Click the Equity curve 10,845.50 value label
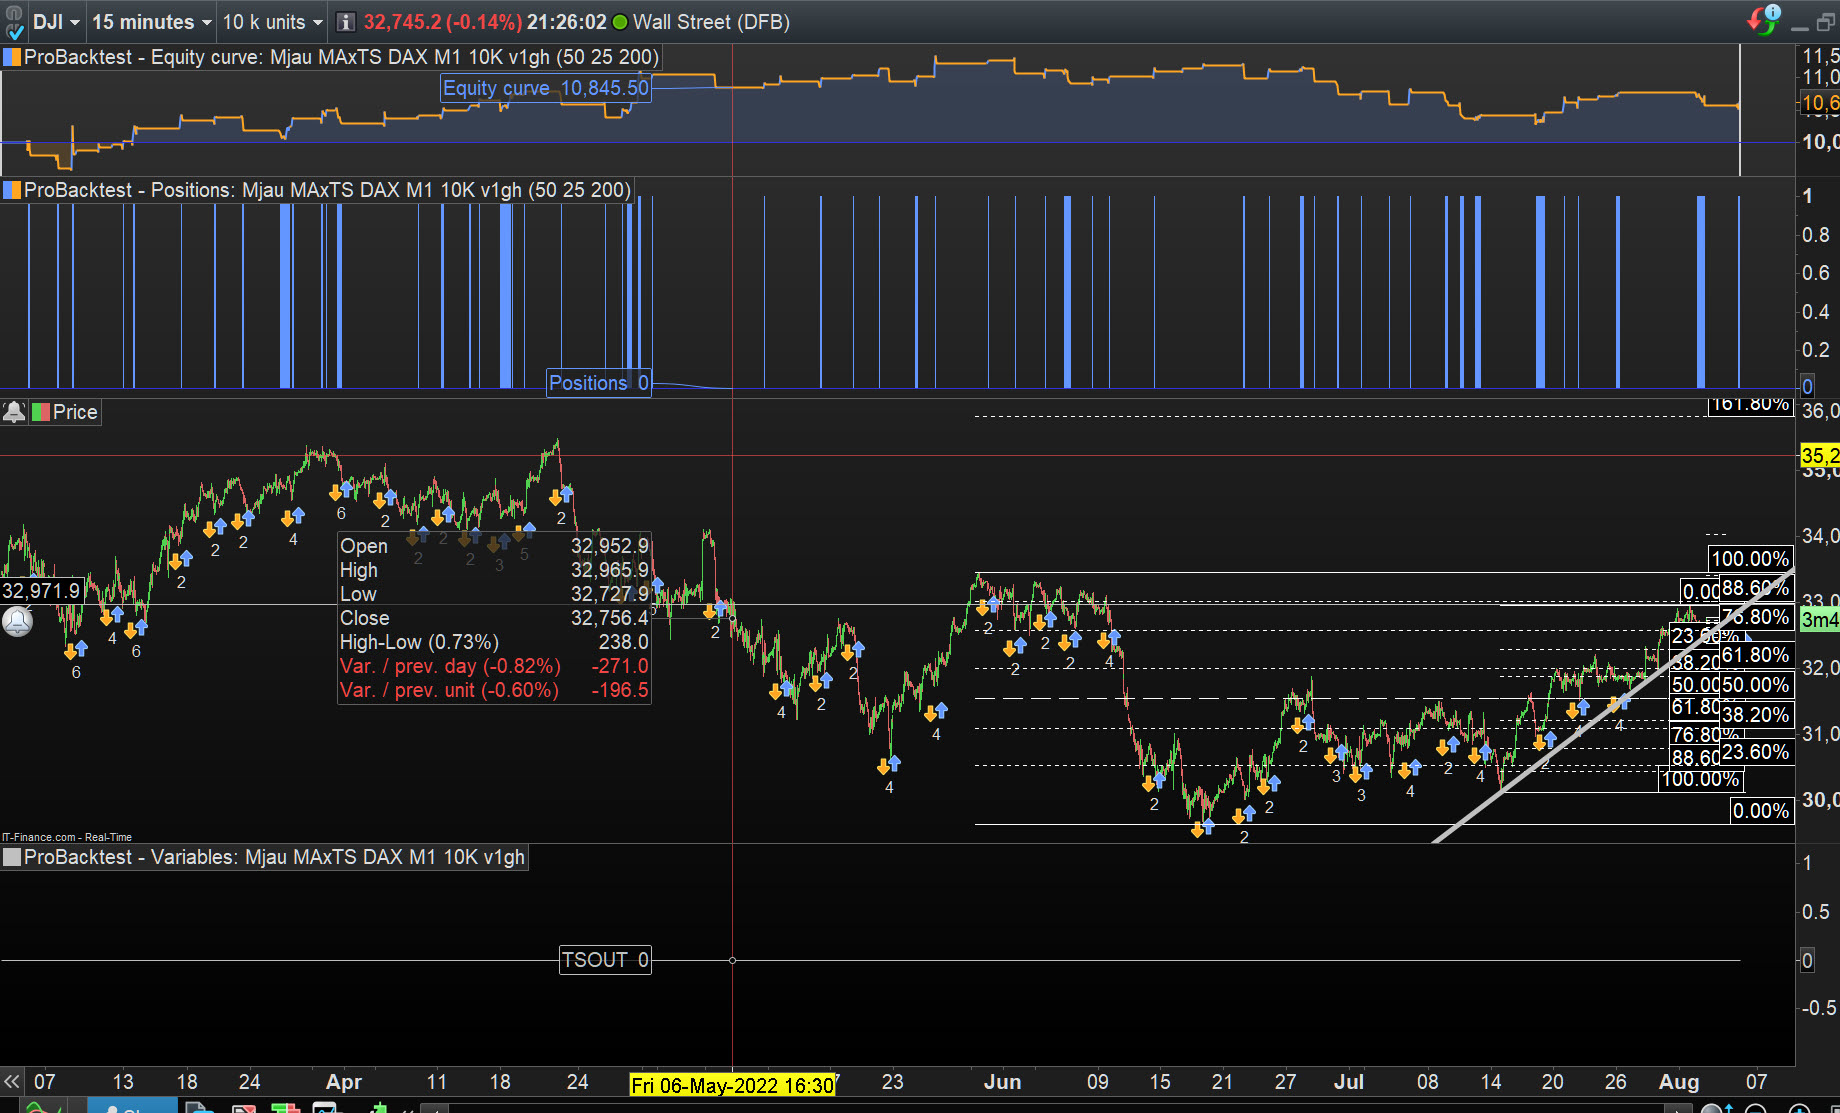This screenshot has height=1113, width=1840. pos(546,88)
